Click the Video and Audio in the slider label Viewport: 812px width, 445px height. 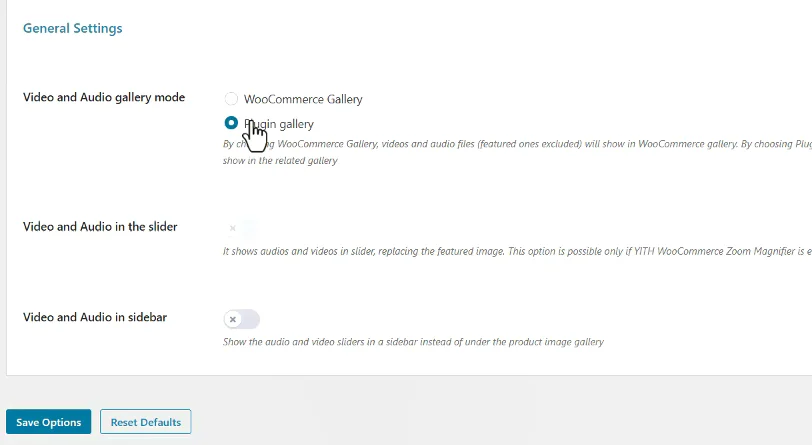click(100, 227)
